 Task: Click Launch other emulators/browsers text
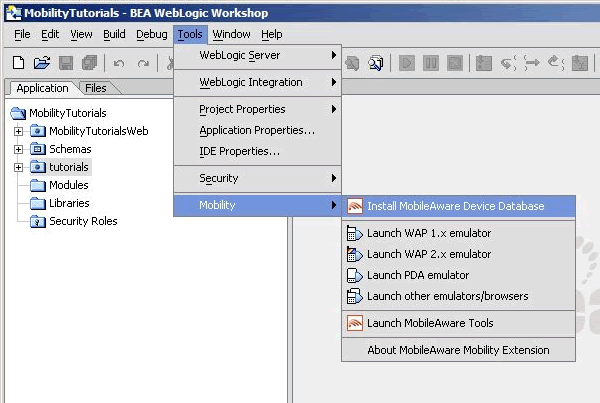tap(448, 296)
